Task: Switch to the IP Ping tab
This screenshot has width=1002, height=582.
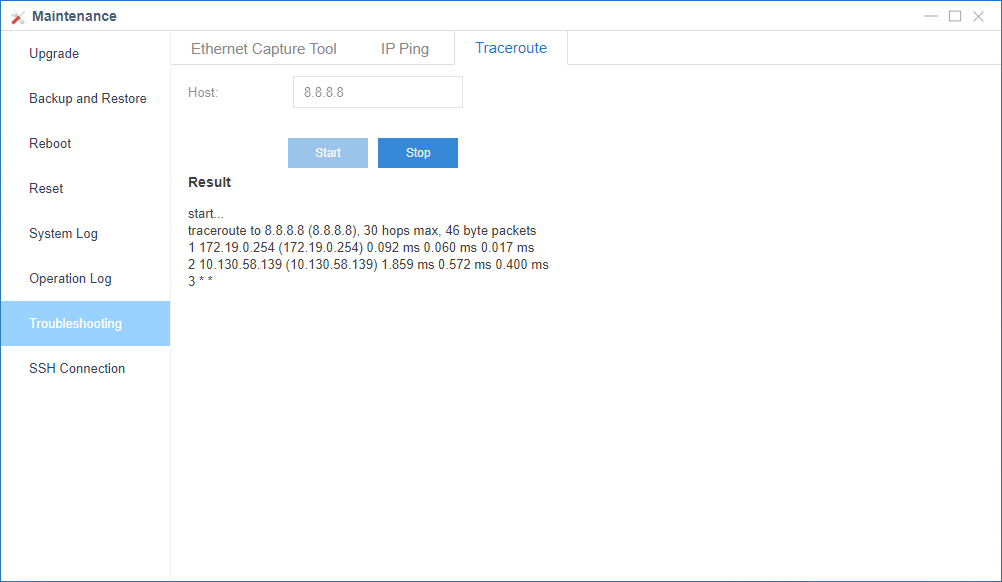Action: click(405, 49)
